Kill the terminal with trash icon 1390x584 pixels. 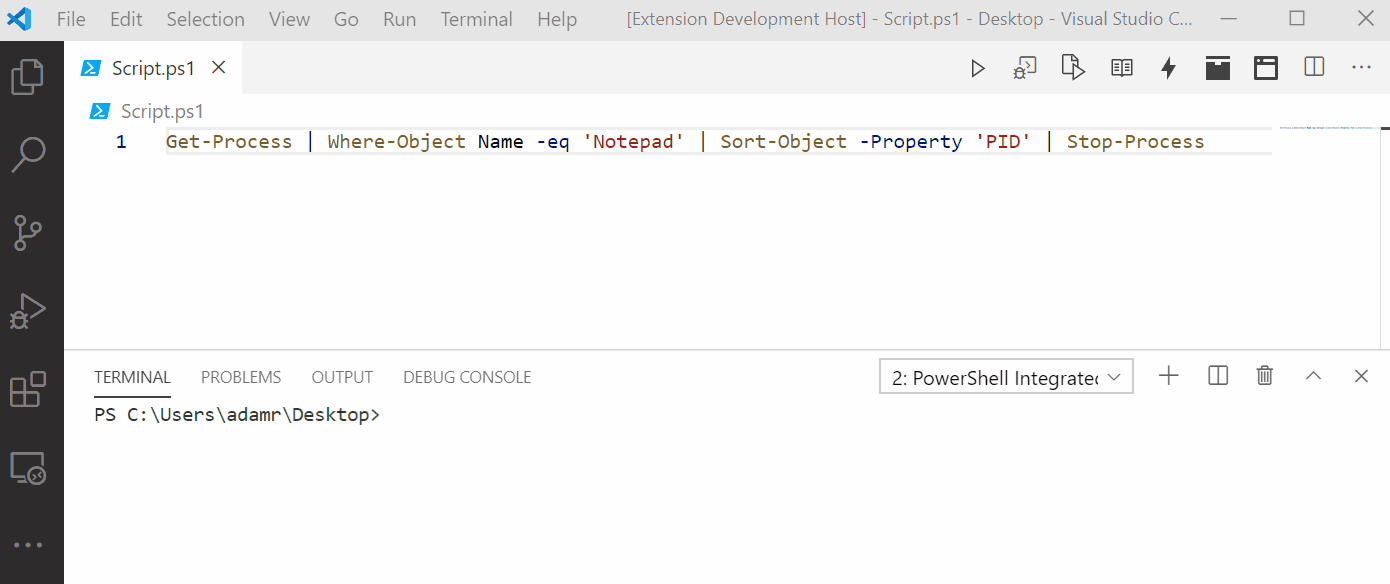[x=1265, y=376]
